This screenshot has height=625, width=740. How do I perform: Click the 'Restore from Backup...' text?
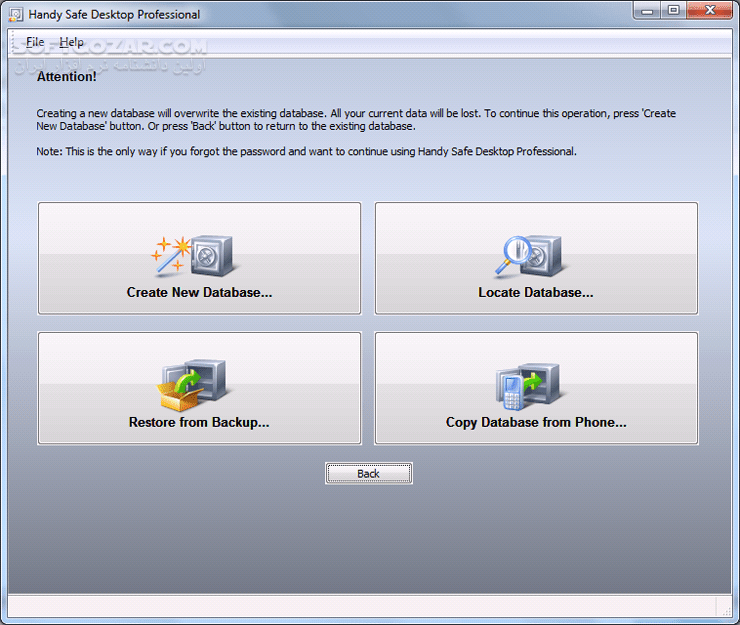(199, 422)
